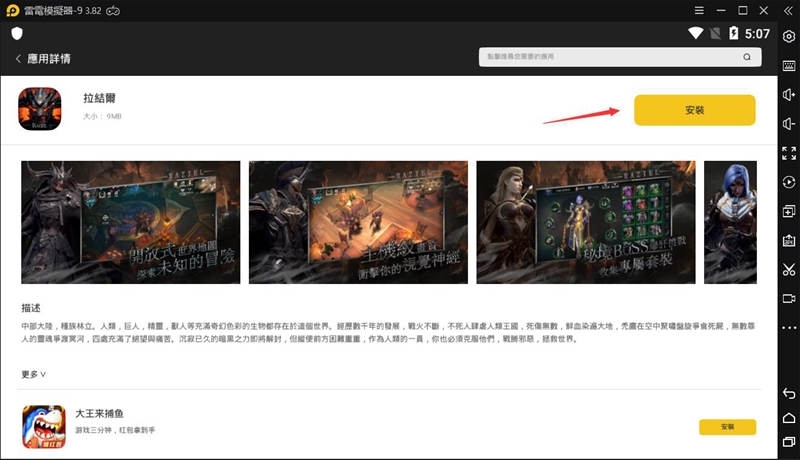Click the volume down sidebar icon
Image resolution: width=800 pixels, height=460 pixels.
coord(789,124)
